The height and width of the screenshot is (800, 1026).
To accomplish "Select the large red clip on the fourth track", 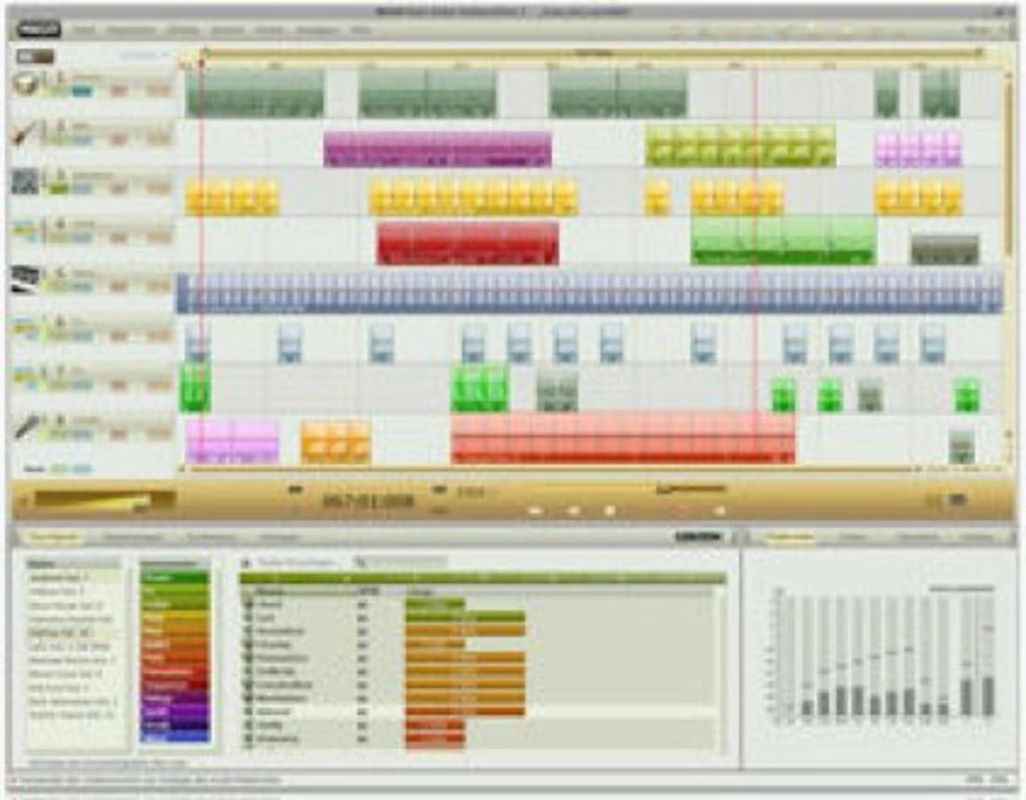I will (468, 243).
